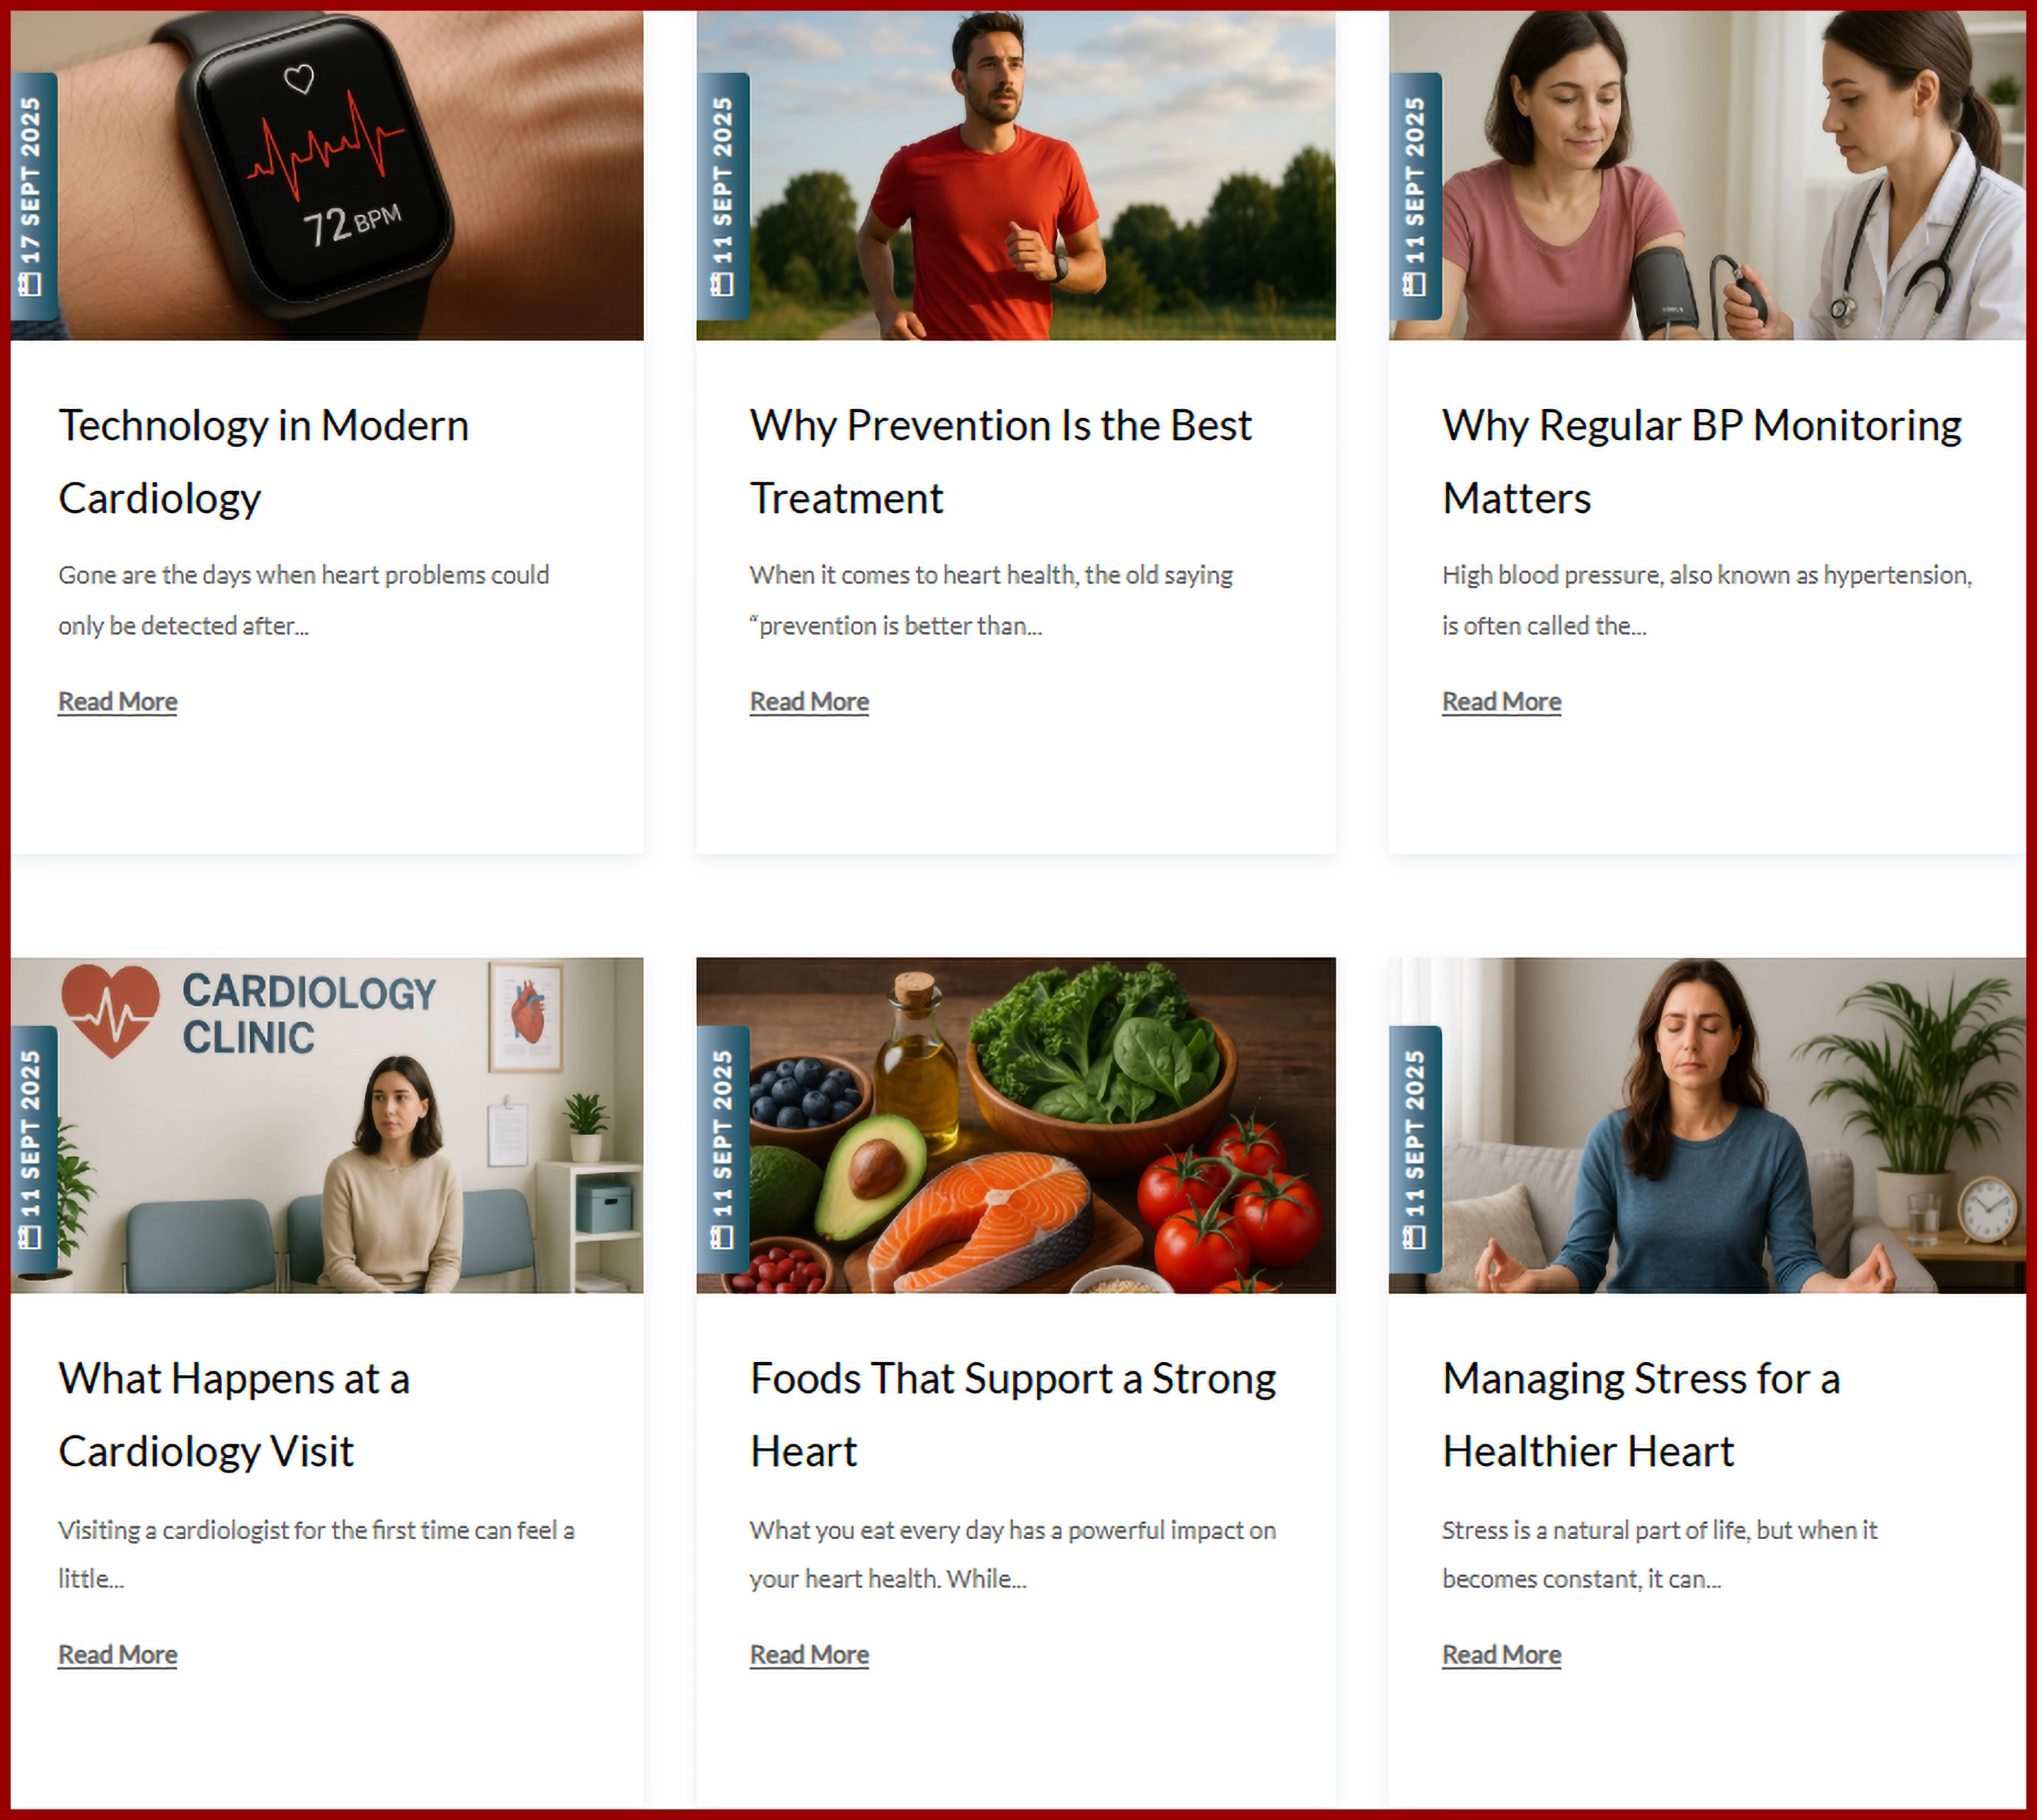Open Technology in Modern Cardiology title

pos(264,462)
